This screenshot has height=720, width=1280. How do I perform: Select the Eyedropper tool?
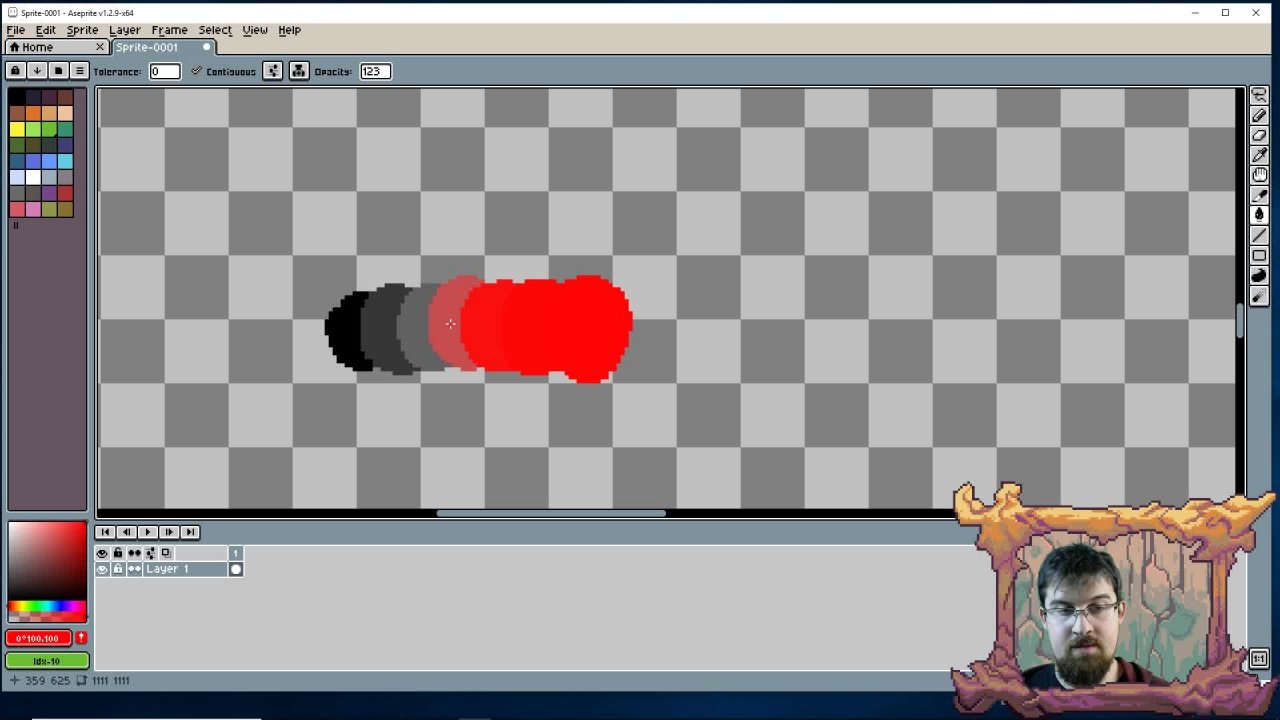(1259, 155)
